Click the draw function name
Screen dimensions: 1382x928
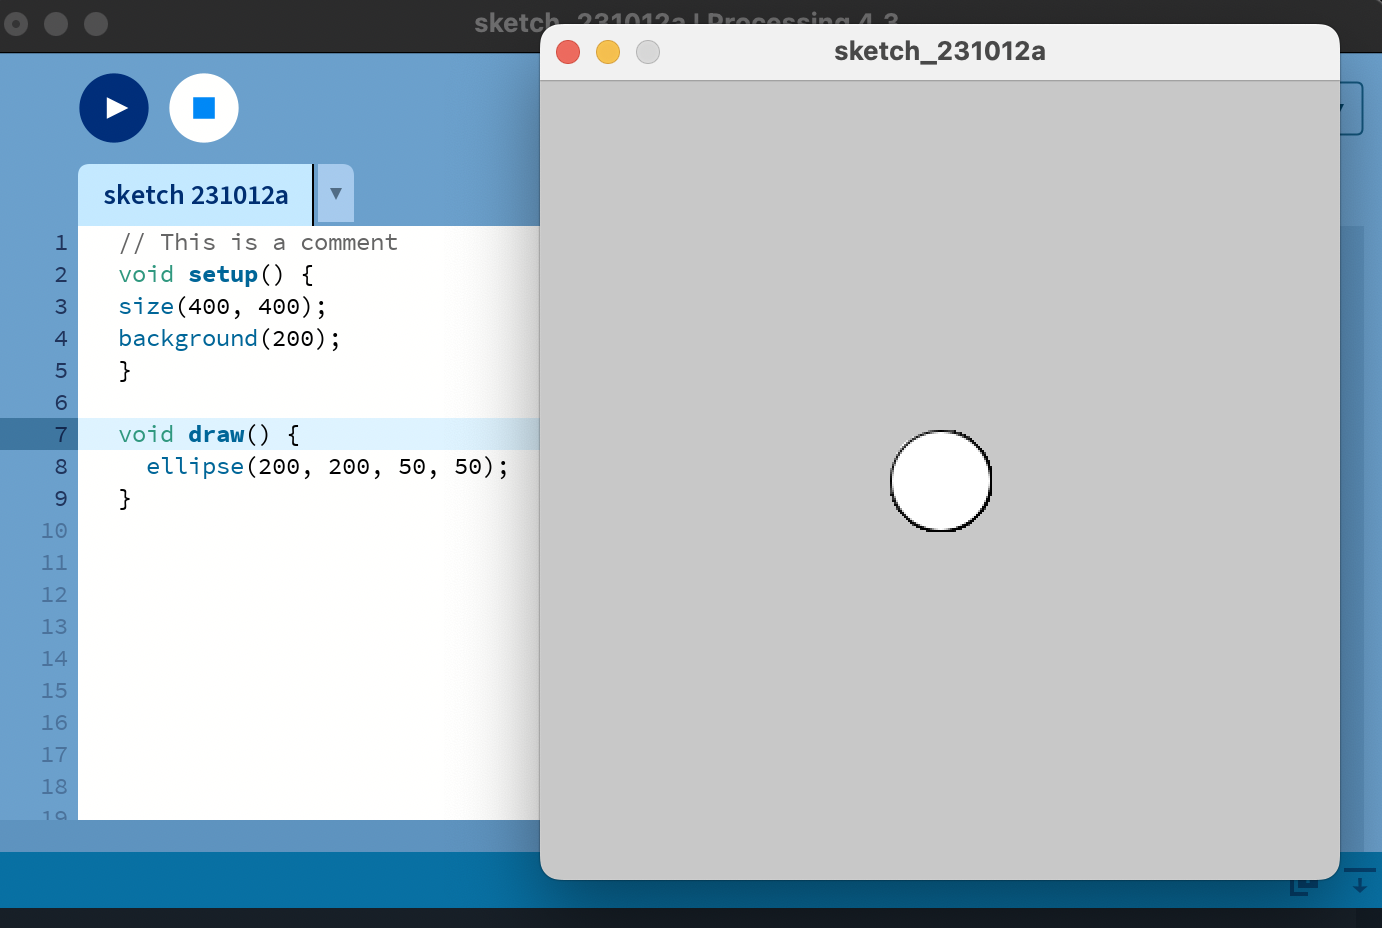click(216, 435)
